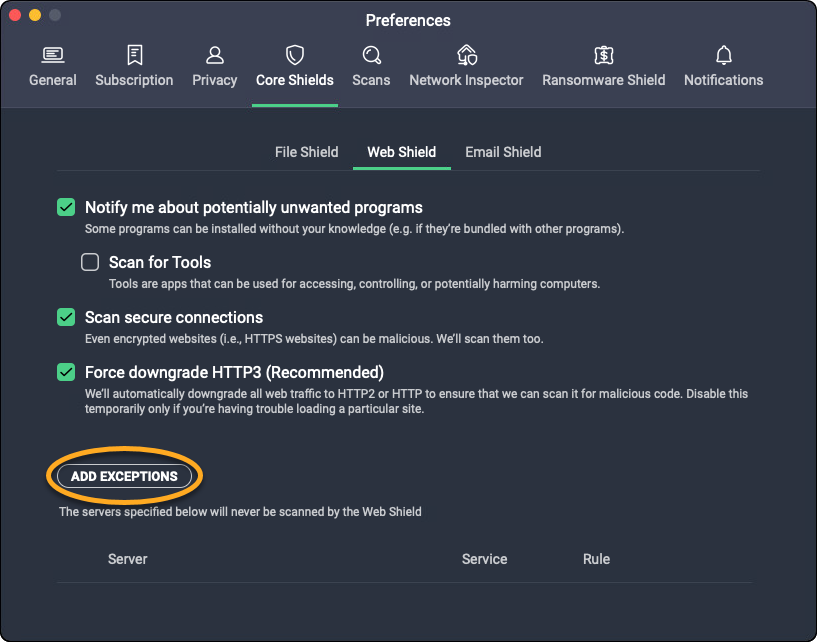This screenshot has width=817, height=642.
Task: Uncheck Notify me about potentially unwanted programs
Action: (66, 208)
